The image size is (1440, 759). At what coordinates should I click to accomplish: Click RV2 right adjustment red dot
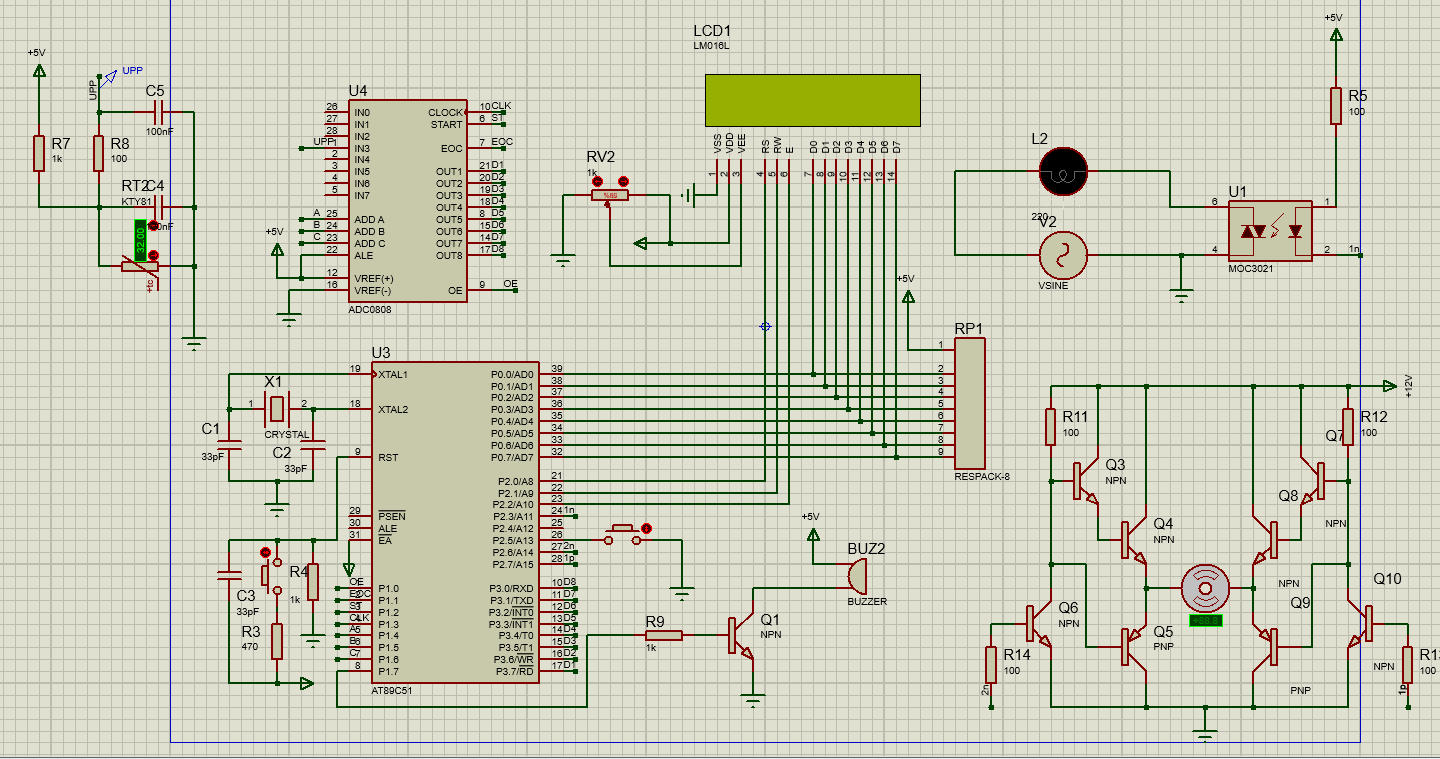pyautogui.click(x=623, y=181)
